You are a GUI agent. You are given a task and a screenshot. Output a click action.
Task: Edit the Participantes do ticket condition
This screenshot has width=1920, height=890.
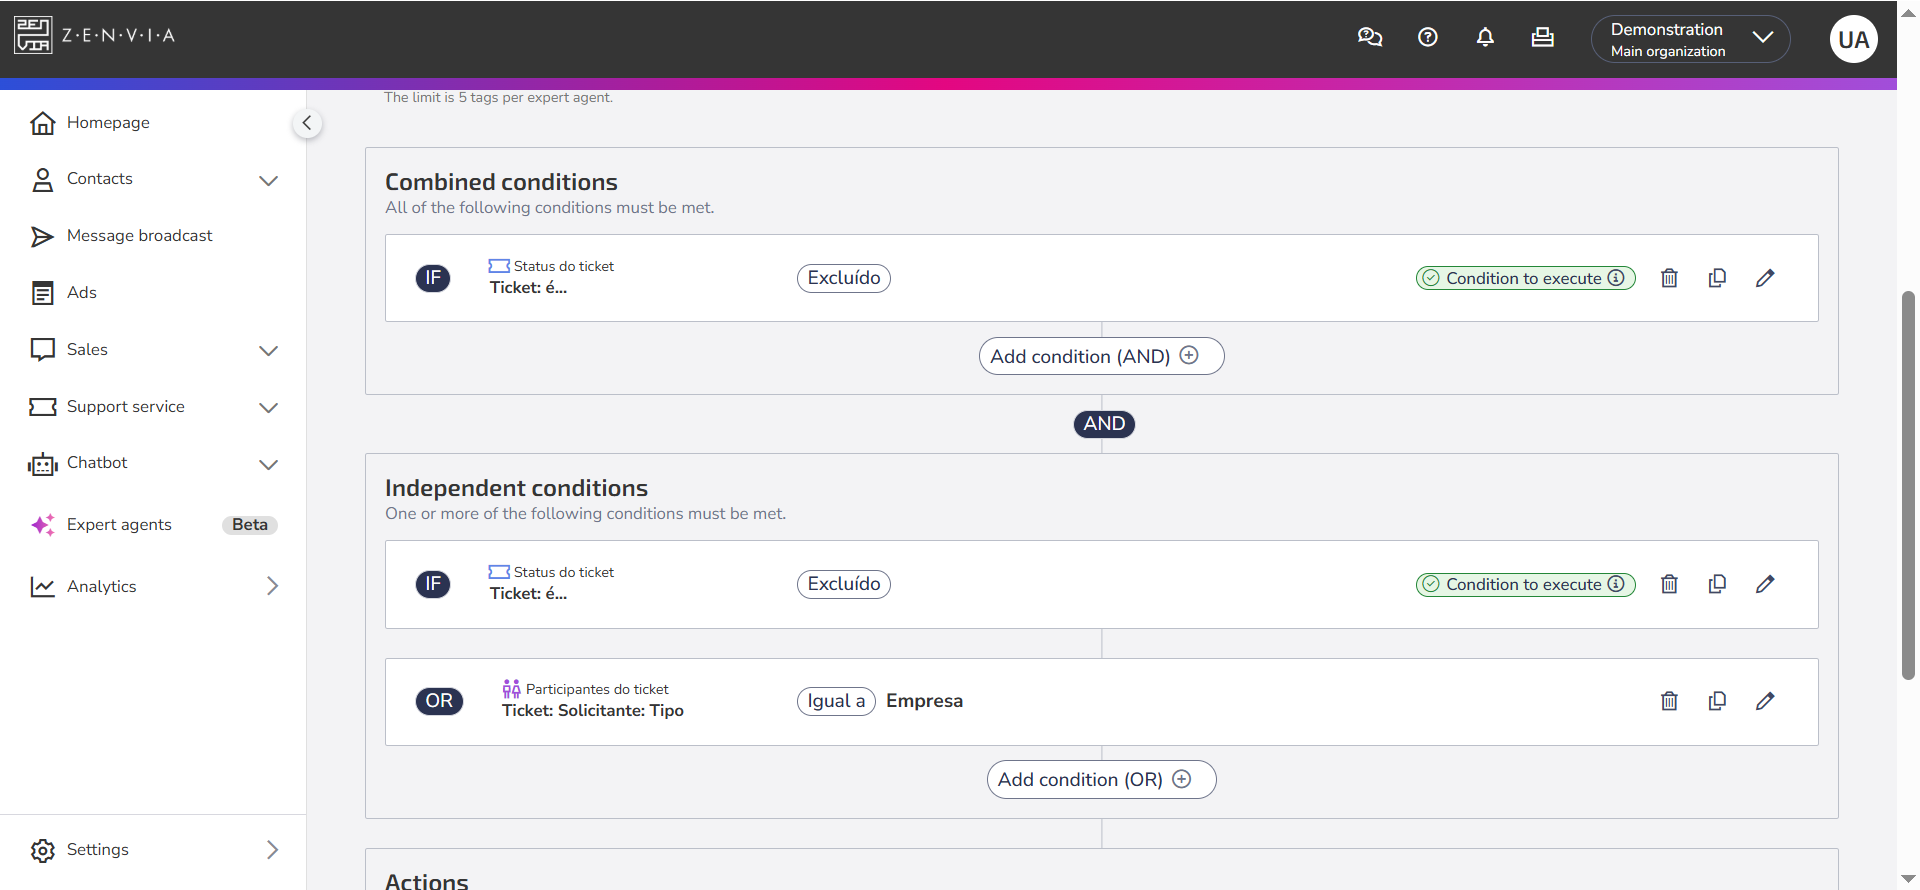point(1765,701)
